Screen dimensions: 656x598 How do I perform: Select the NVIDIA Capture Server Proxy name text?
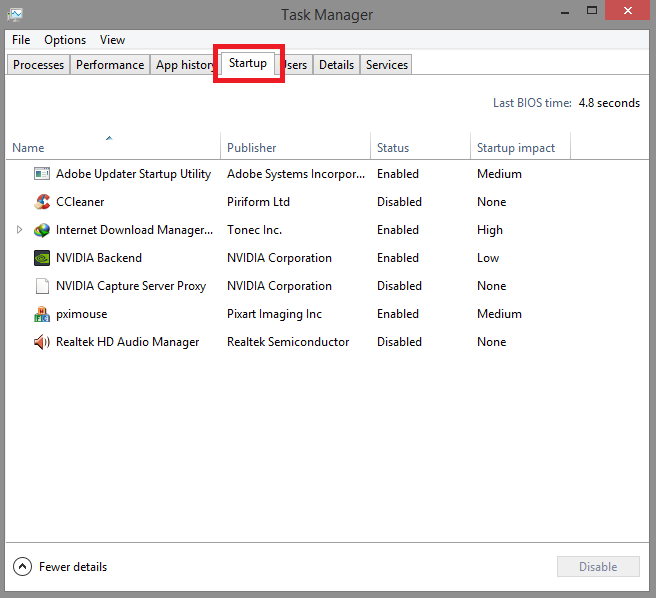coord(131,286)
